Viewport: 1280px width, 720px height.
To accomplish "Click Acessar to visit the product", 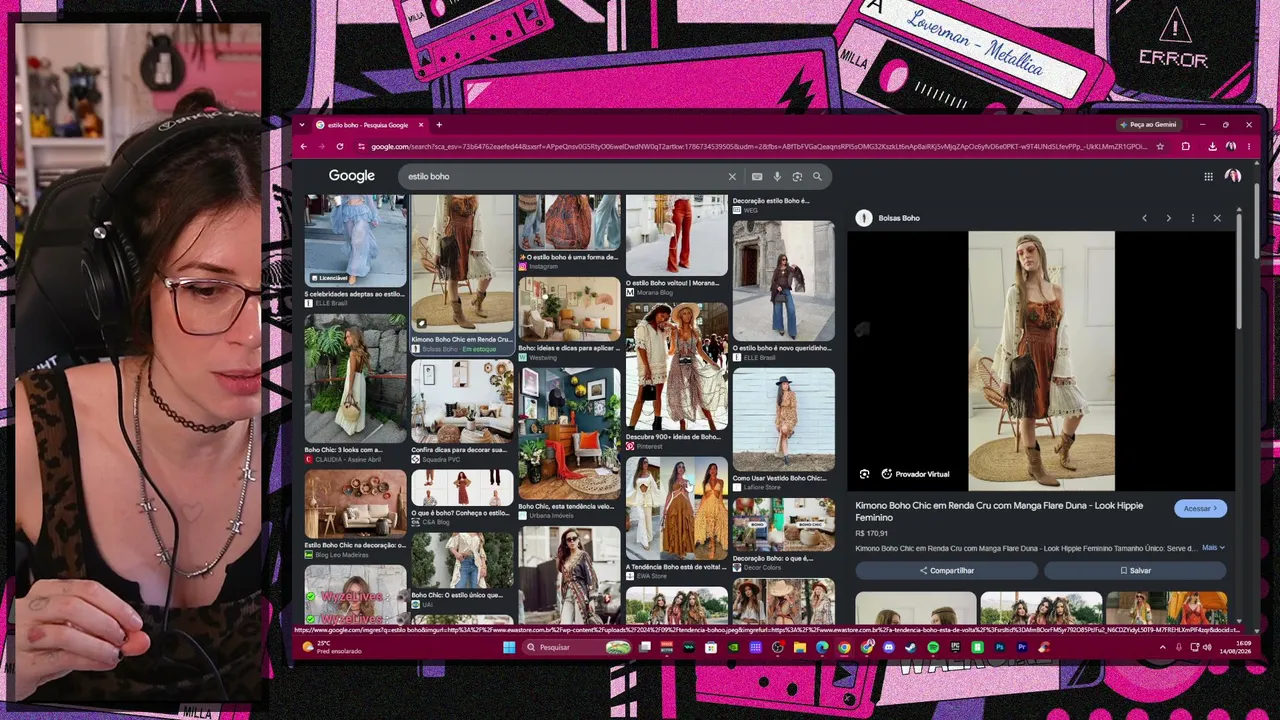I will 1200,509.
